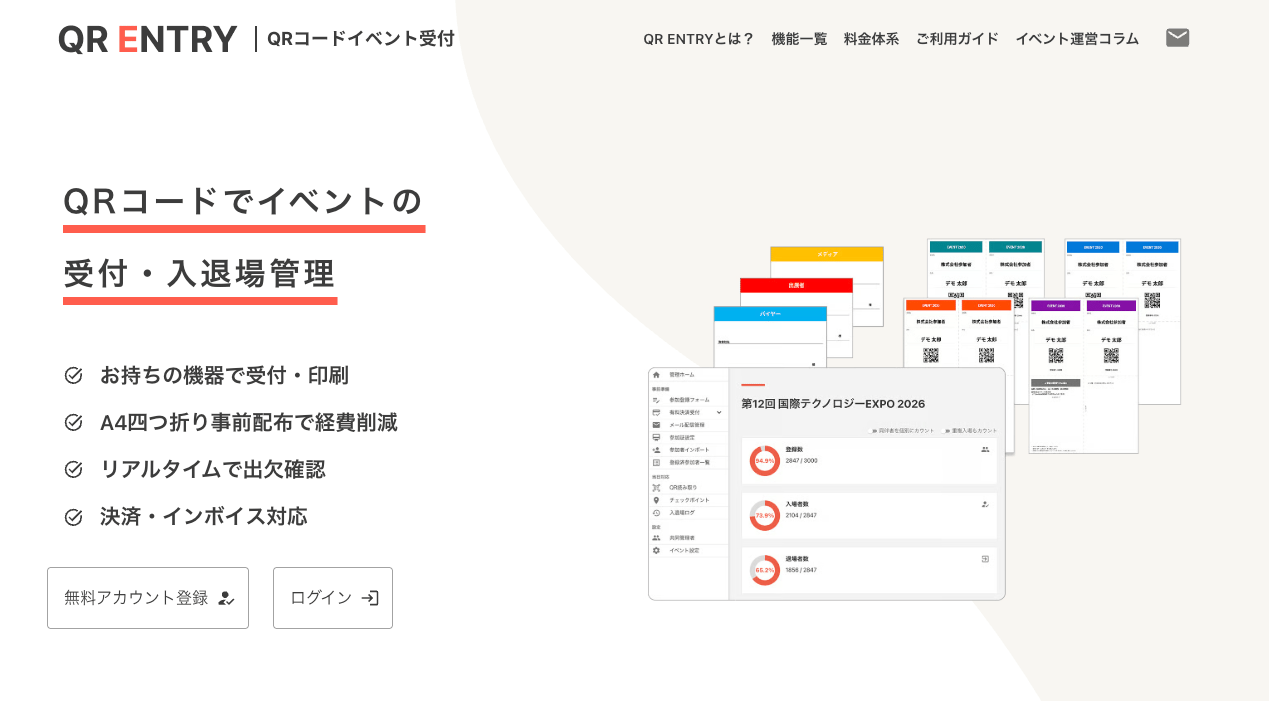Image resolution: width=1269 pixels, height=701 pixels.
Task: Click the add-person icon for 参加者インポート
Action: 657,450
